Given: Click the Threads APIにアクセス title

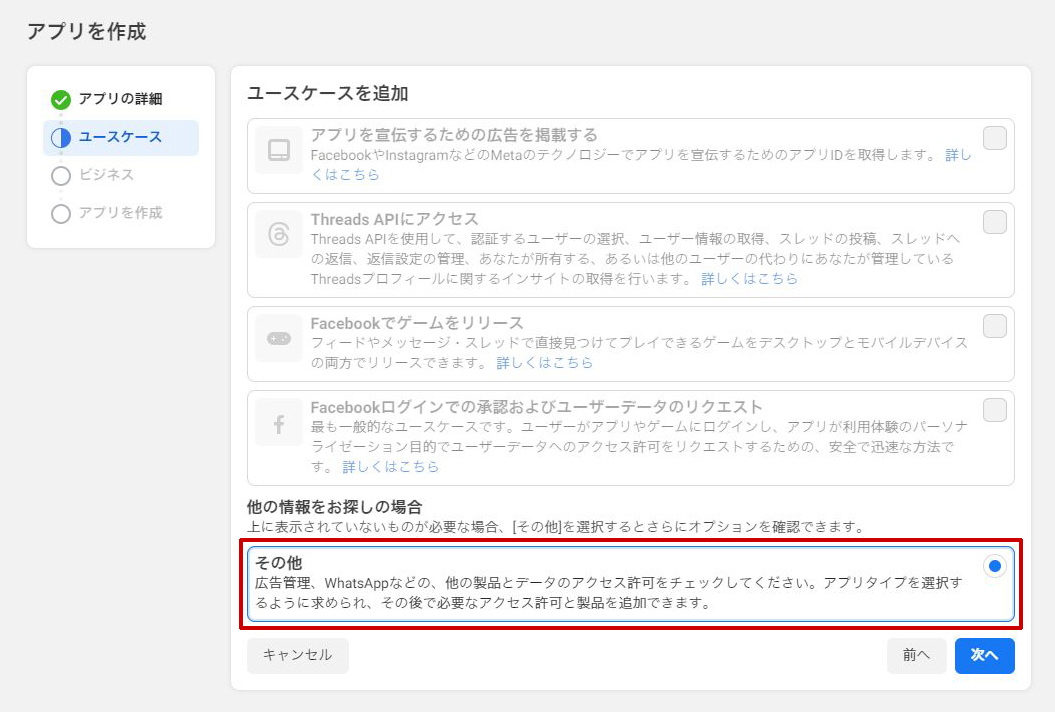Looking at the screenshot, I should [394, 219].
